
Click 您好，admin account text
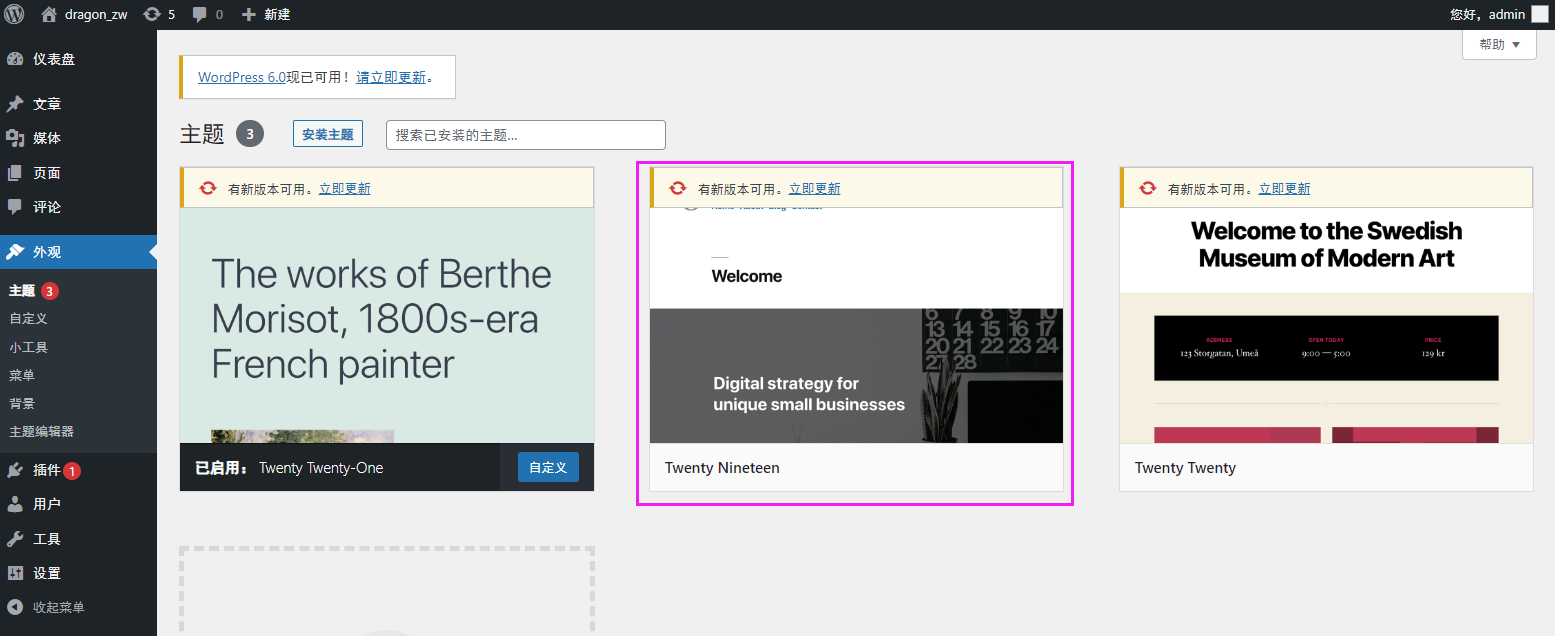[x=1487, y=14]
